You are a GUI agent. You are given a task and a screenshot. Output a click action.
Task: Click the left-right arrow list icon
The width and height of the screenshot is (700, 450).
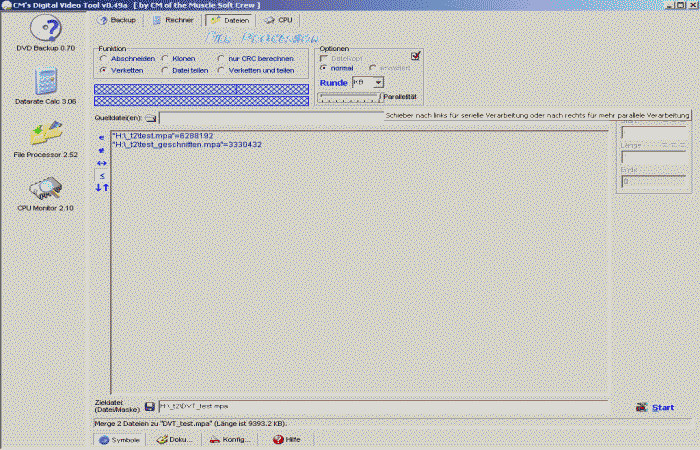pos(102,162)
